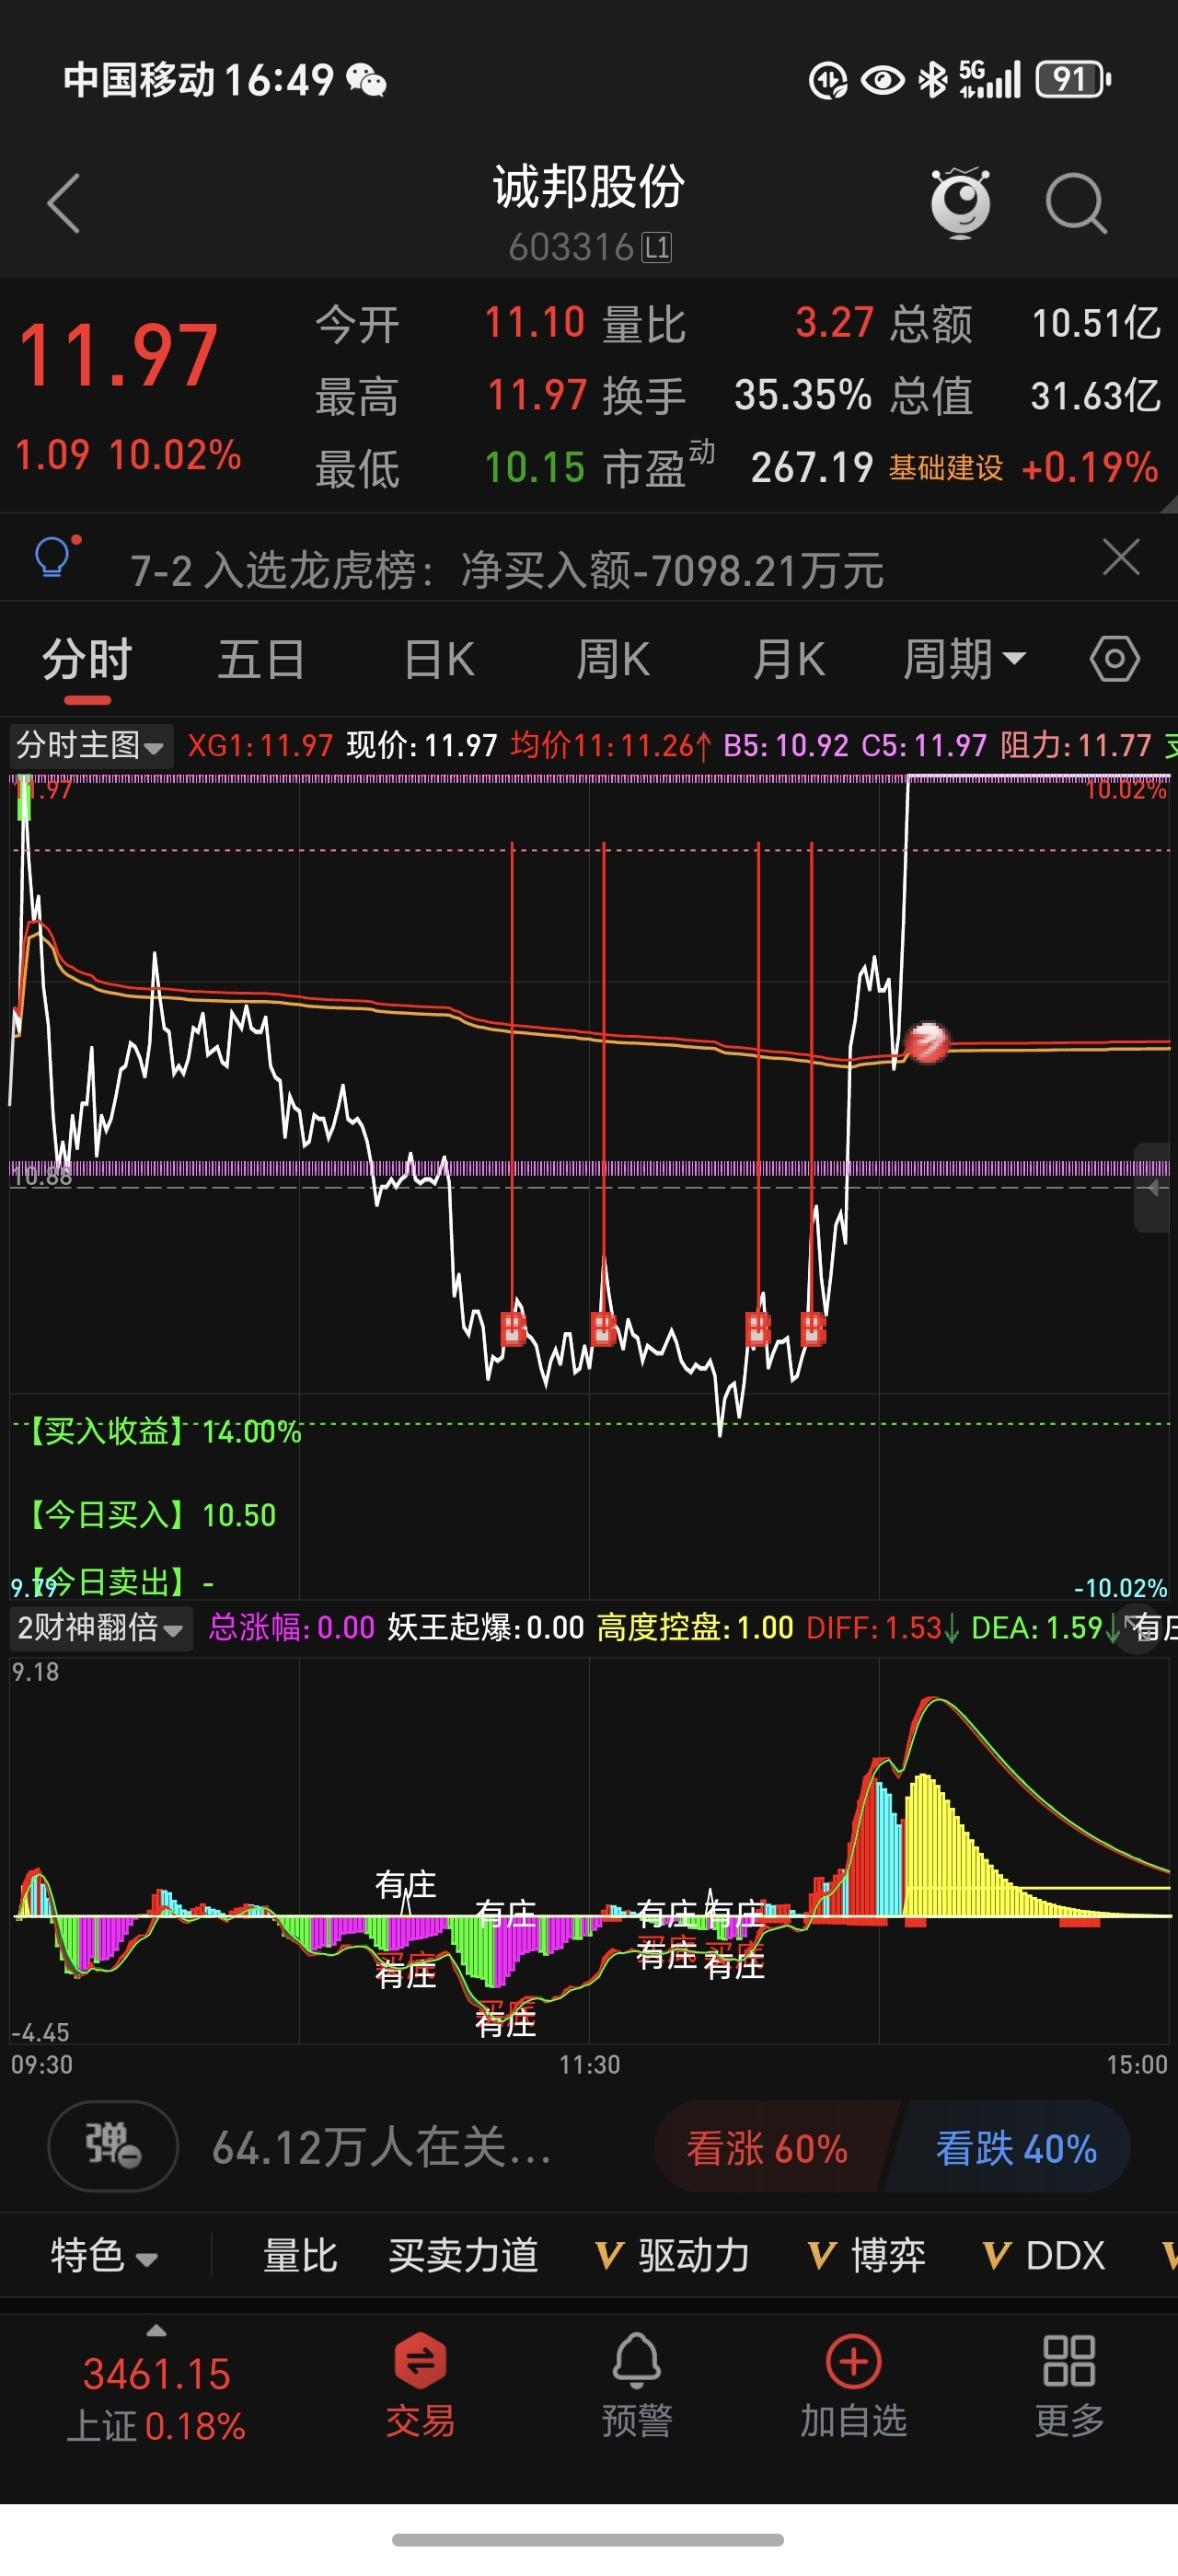Open the 分时主图 indicator dropdown

click(x=91, y=746)
